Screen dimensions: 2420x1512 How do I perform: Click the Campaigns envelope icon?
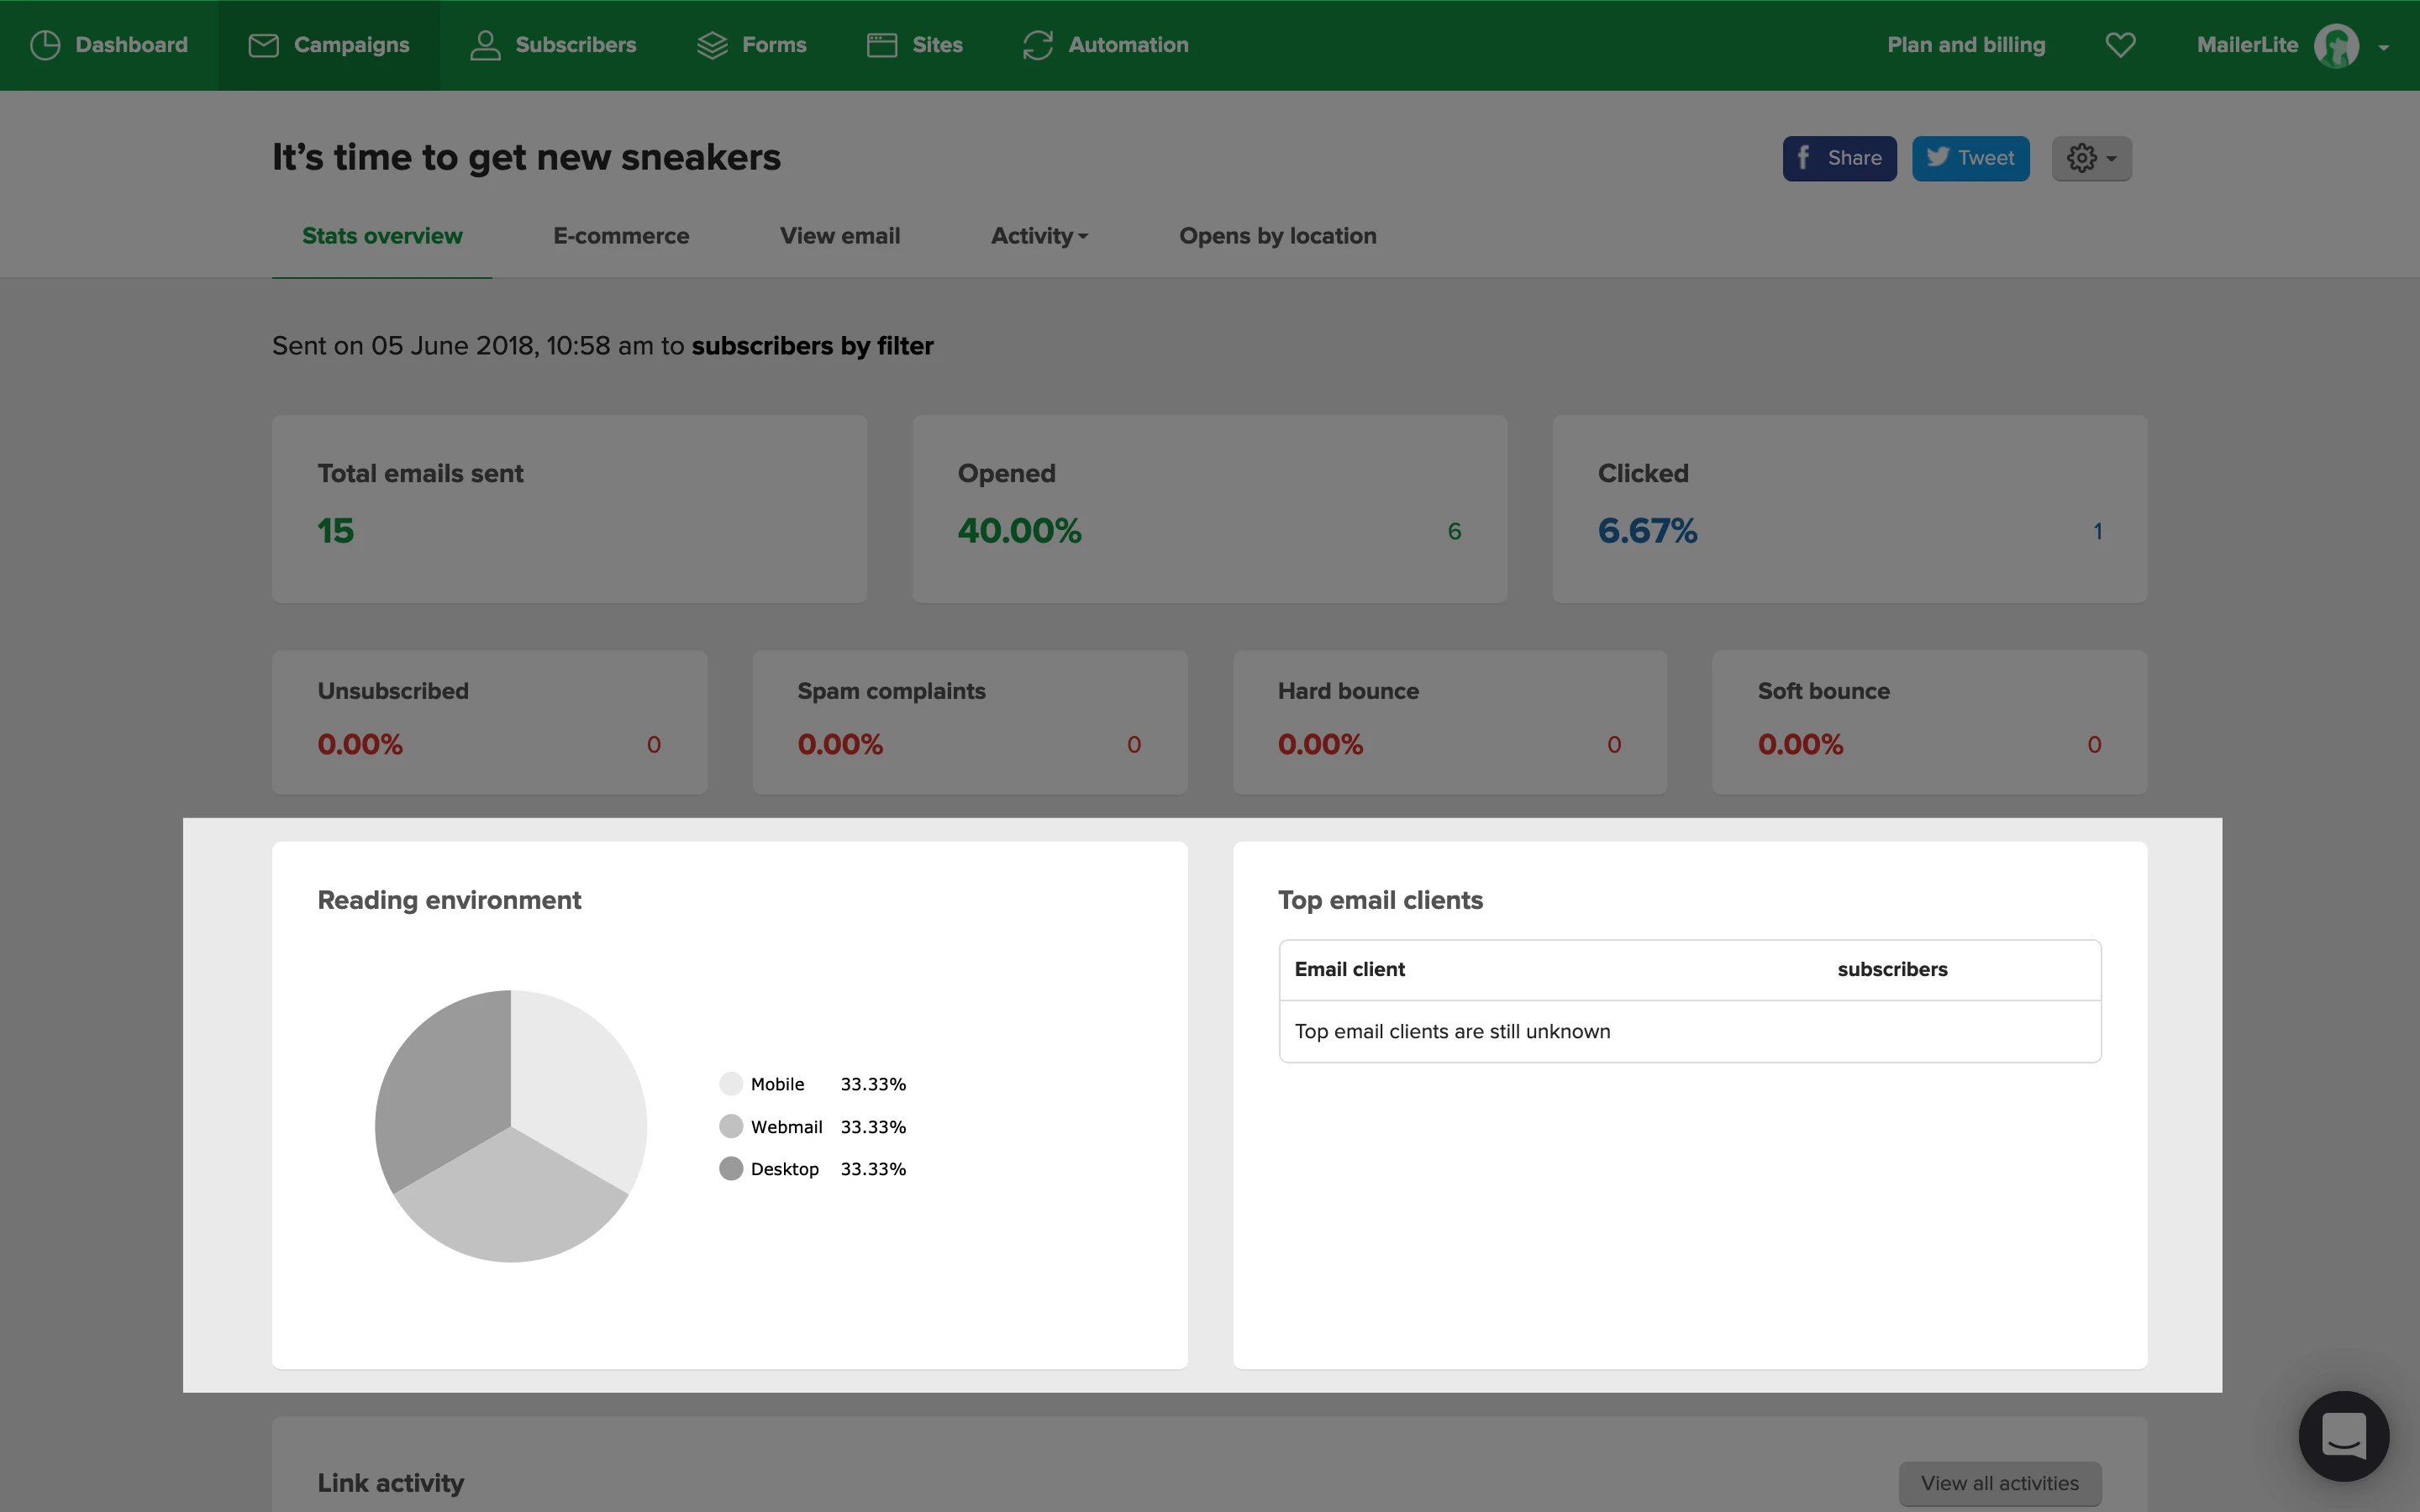click(x=263, y=45)
